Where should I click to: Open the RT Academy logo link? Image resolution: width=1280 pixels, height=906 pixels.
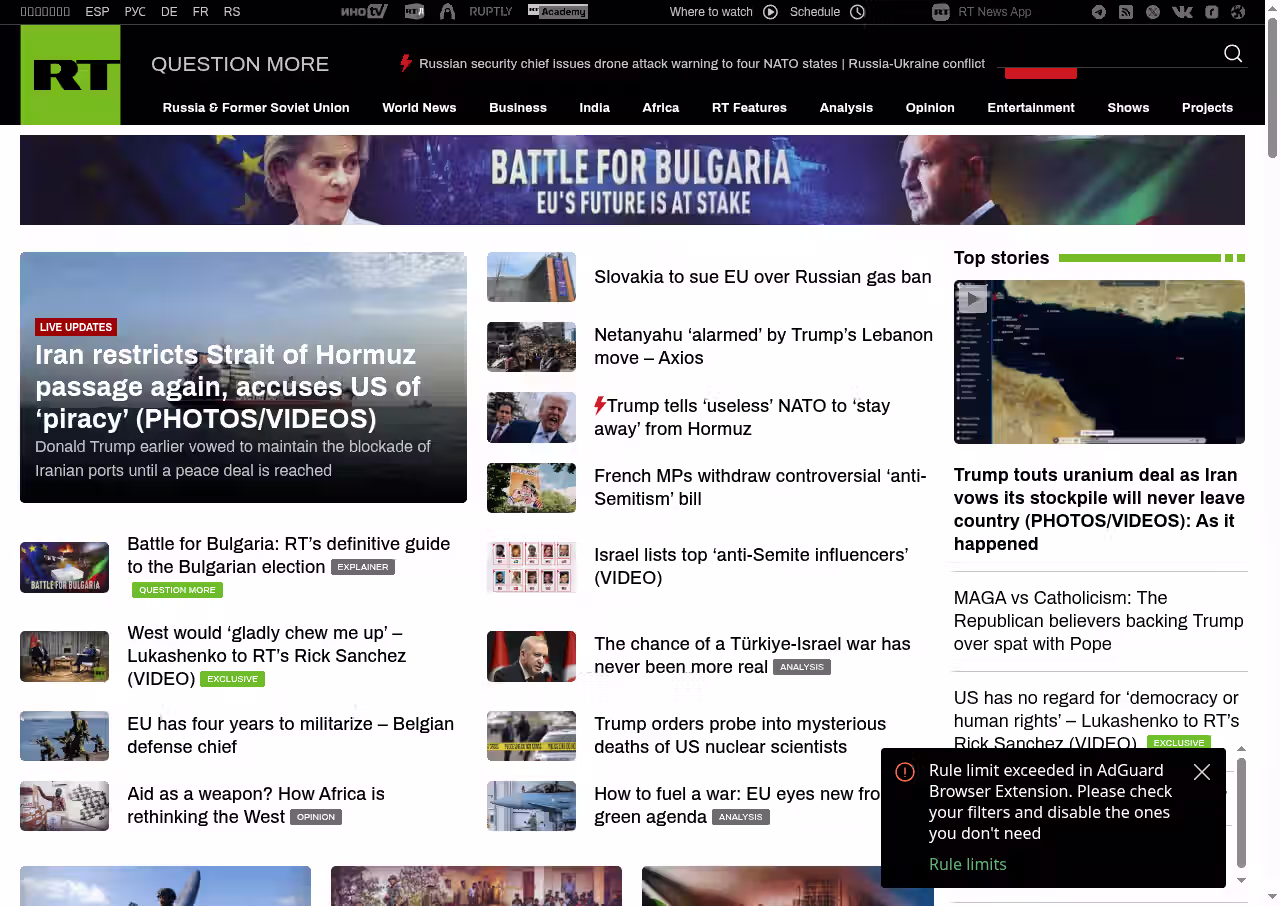558,12
